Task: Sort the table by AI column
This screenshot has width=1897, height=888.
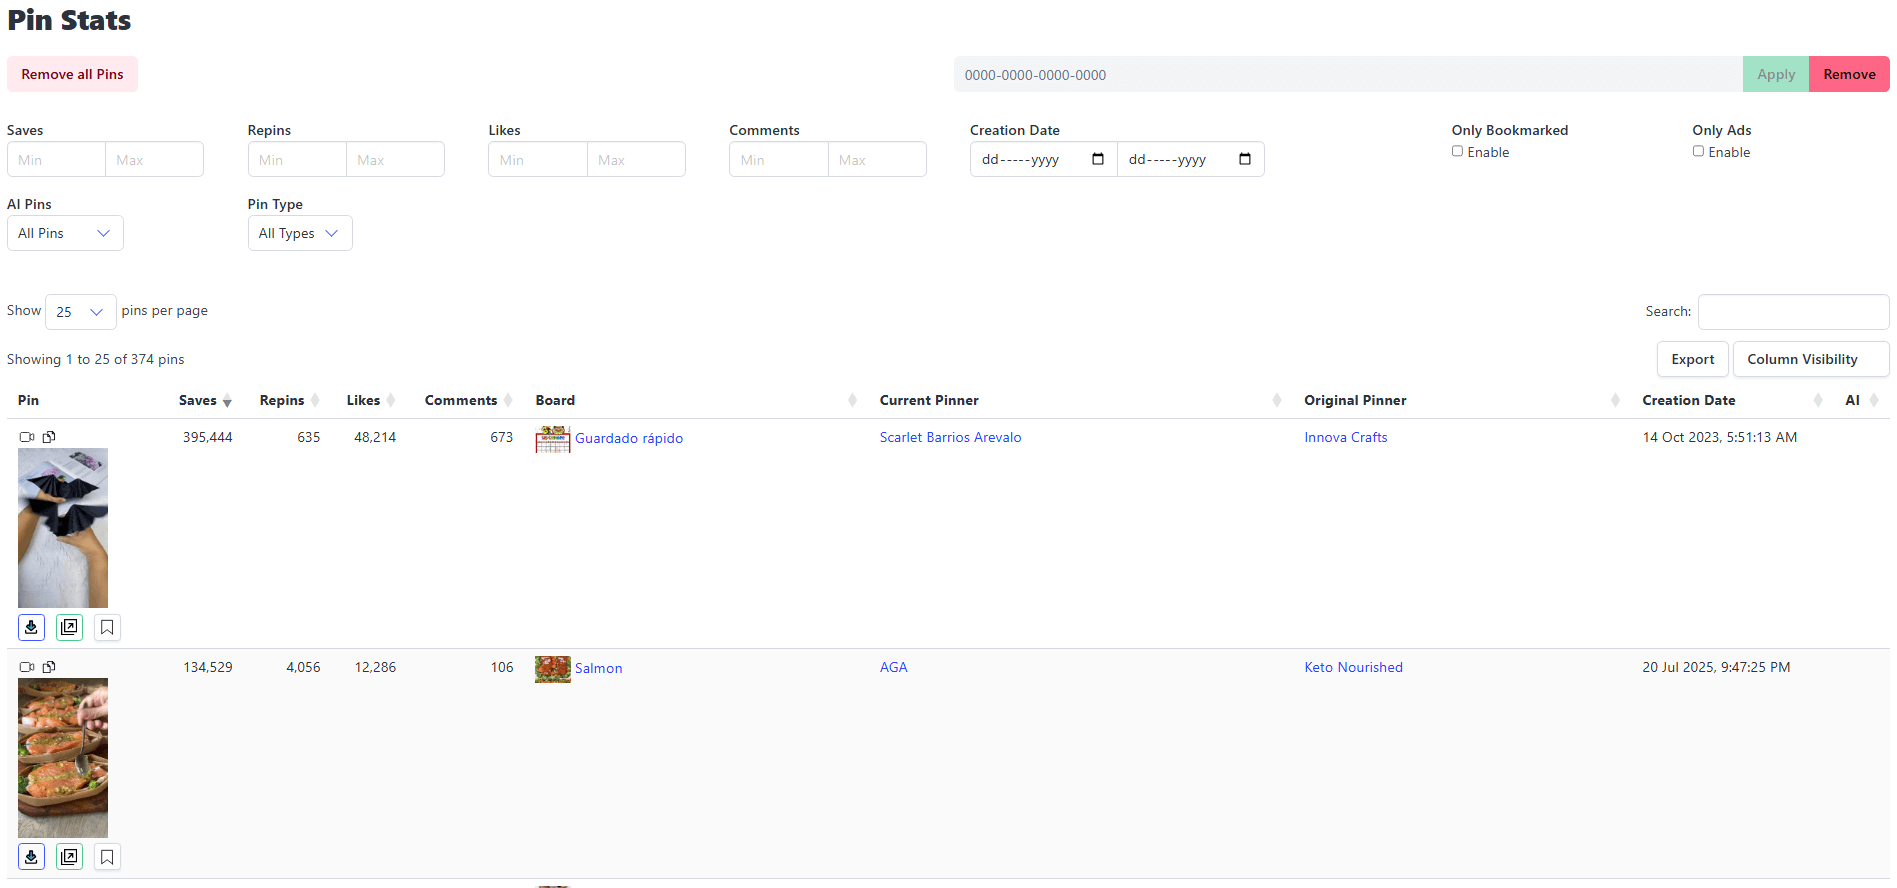Action: tap(1861, 400)
